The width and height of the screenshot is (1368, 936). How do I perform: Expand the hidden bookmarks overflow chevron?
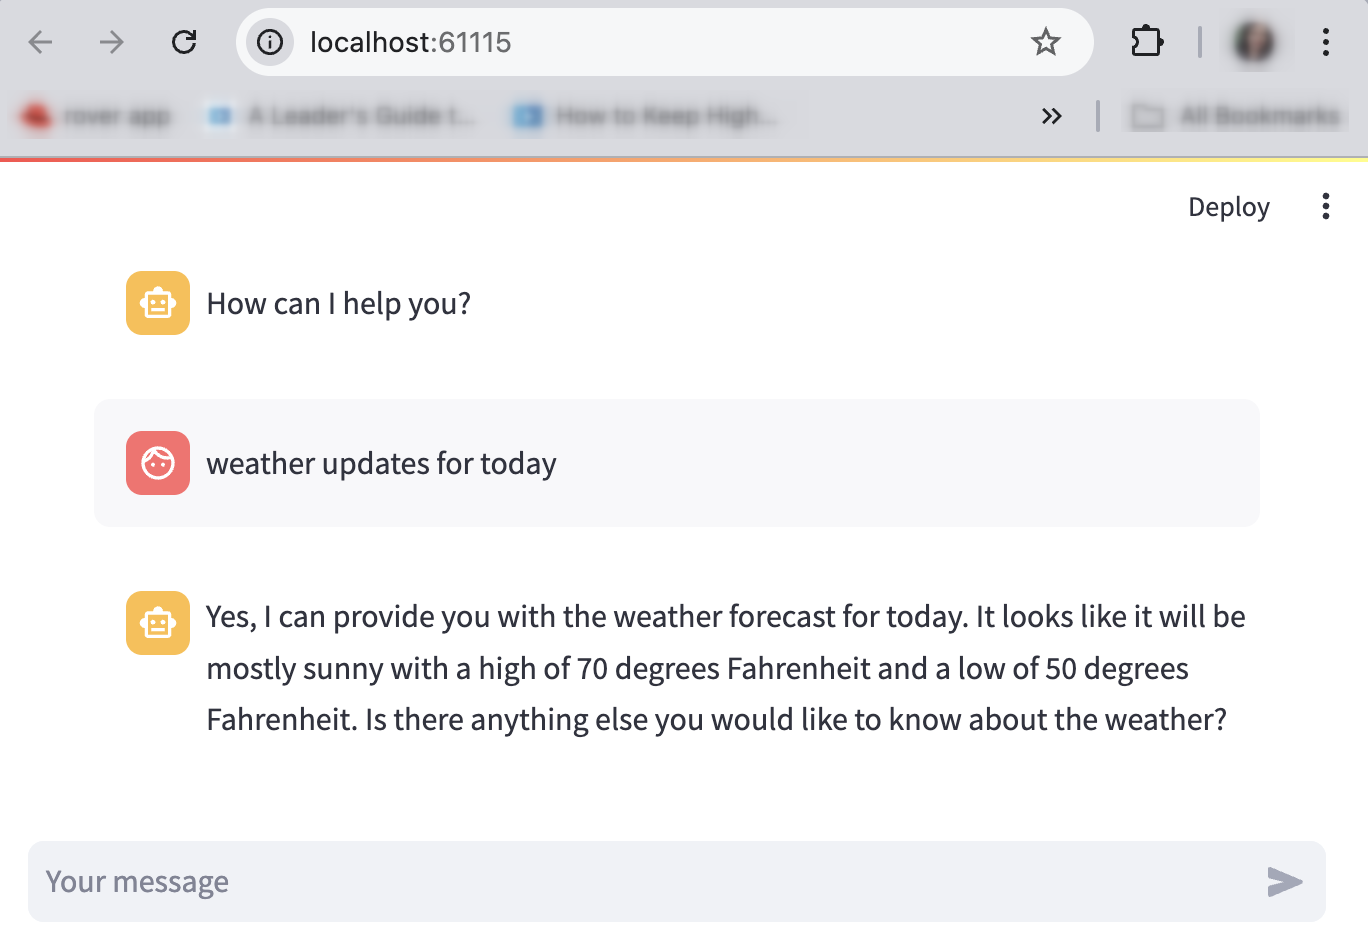(1051, 116)
